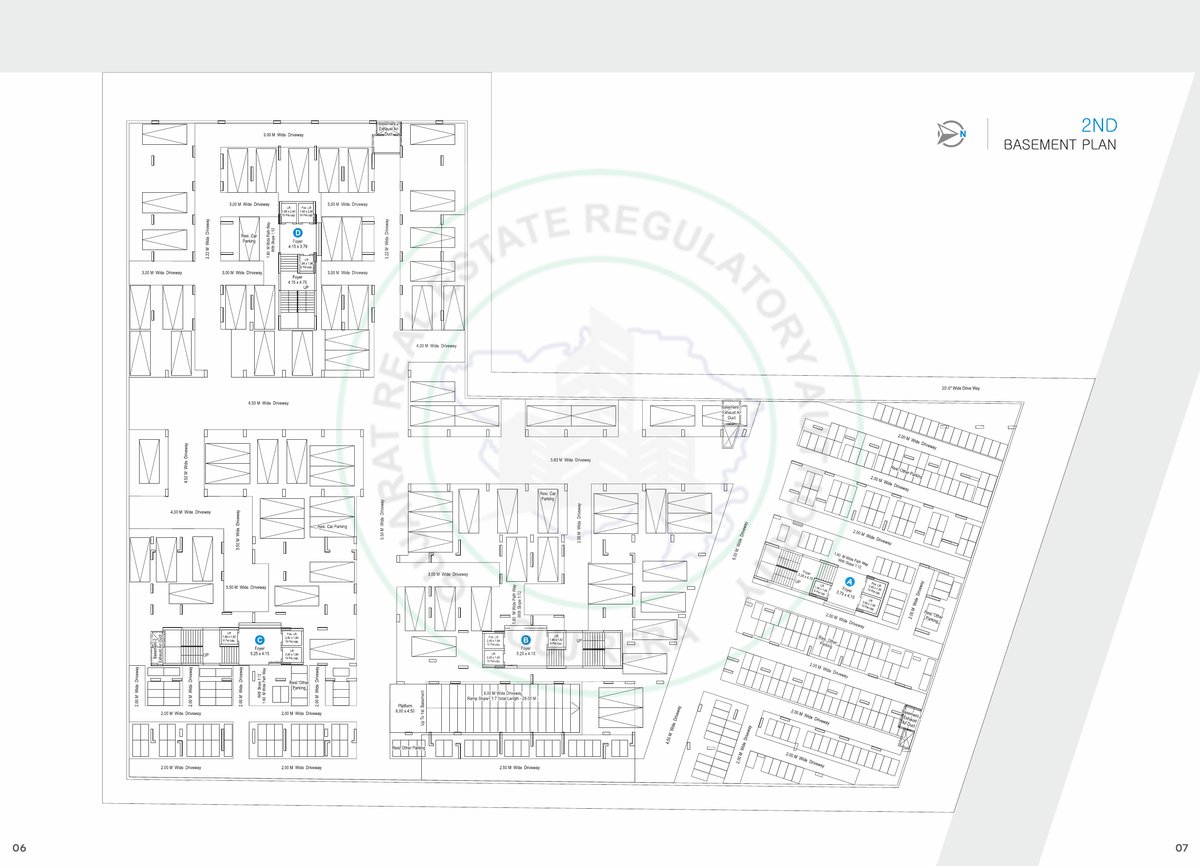Click page number 06
Viewport: 1200px width, 866px height.
[19, 848]
